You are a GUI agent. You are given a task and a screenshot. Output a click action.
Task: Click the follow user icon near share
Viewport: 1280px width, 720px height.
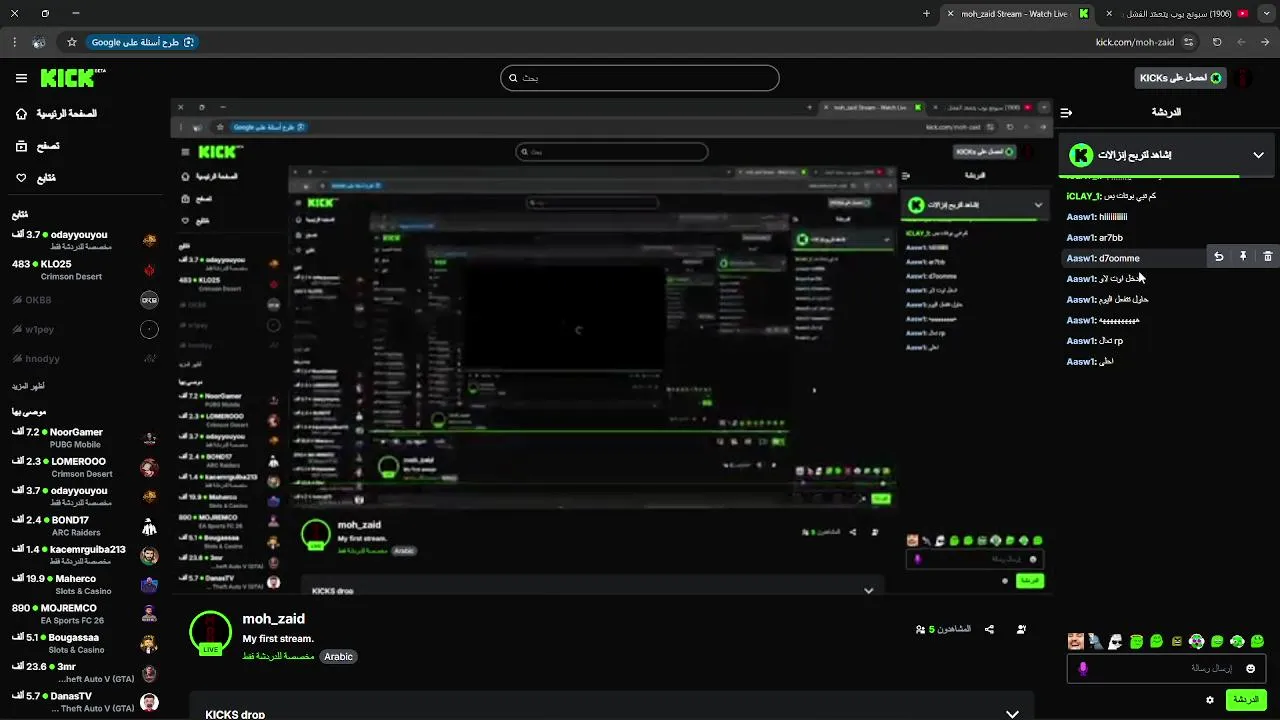pyautogui.click(x=1021, y=629)
